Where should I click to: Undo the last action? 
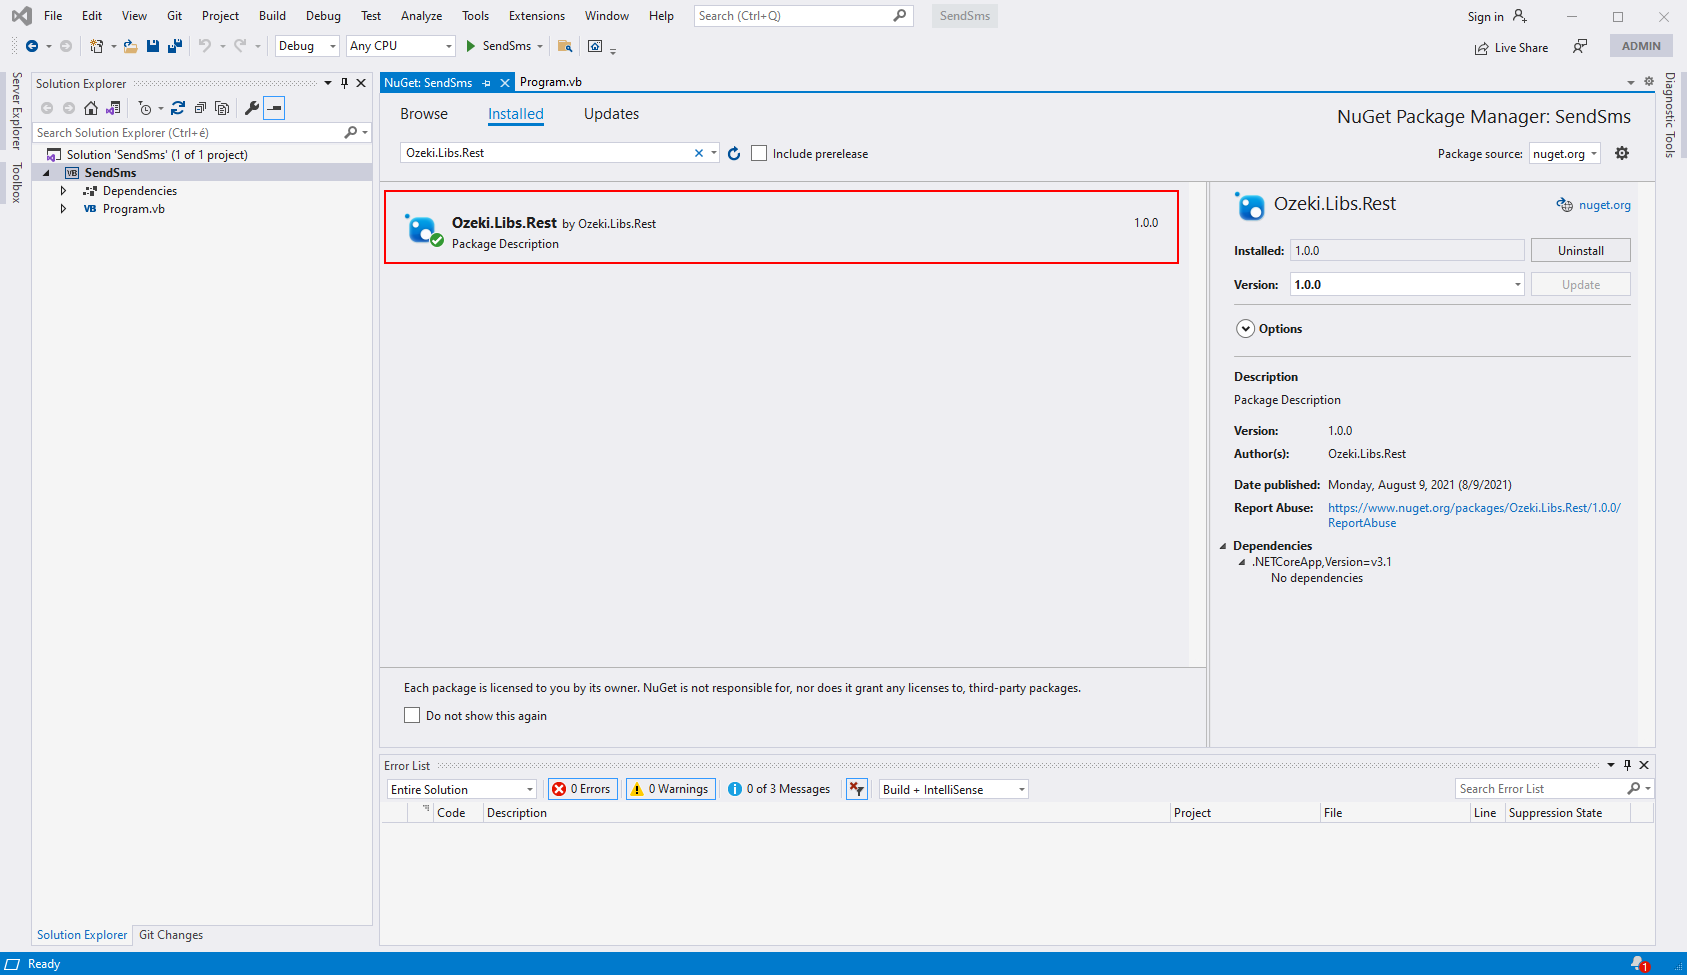coord(205,46)
